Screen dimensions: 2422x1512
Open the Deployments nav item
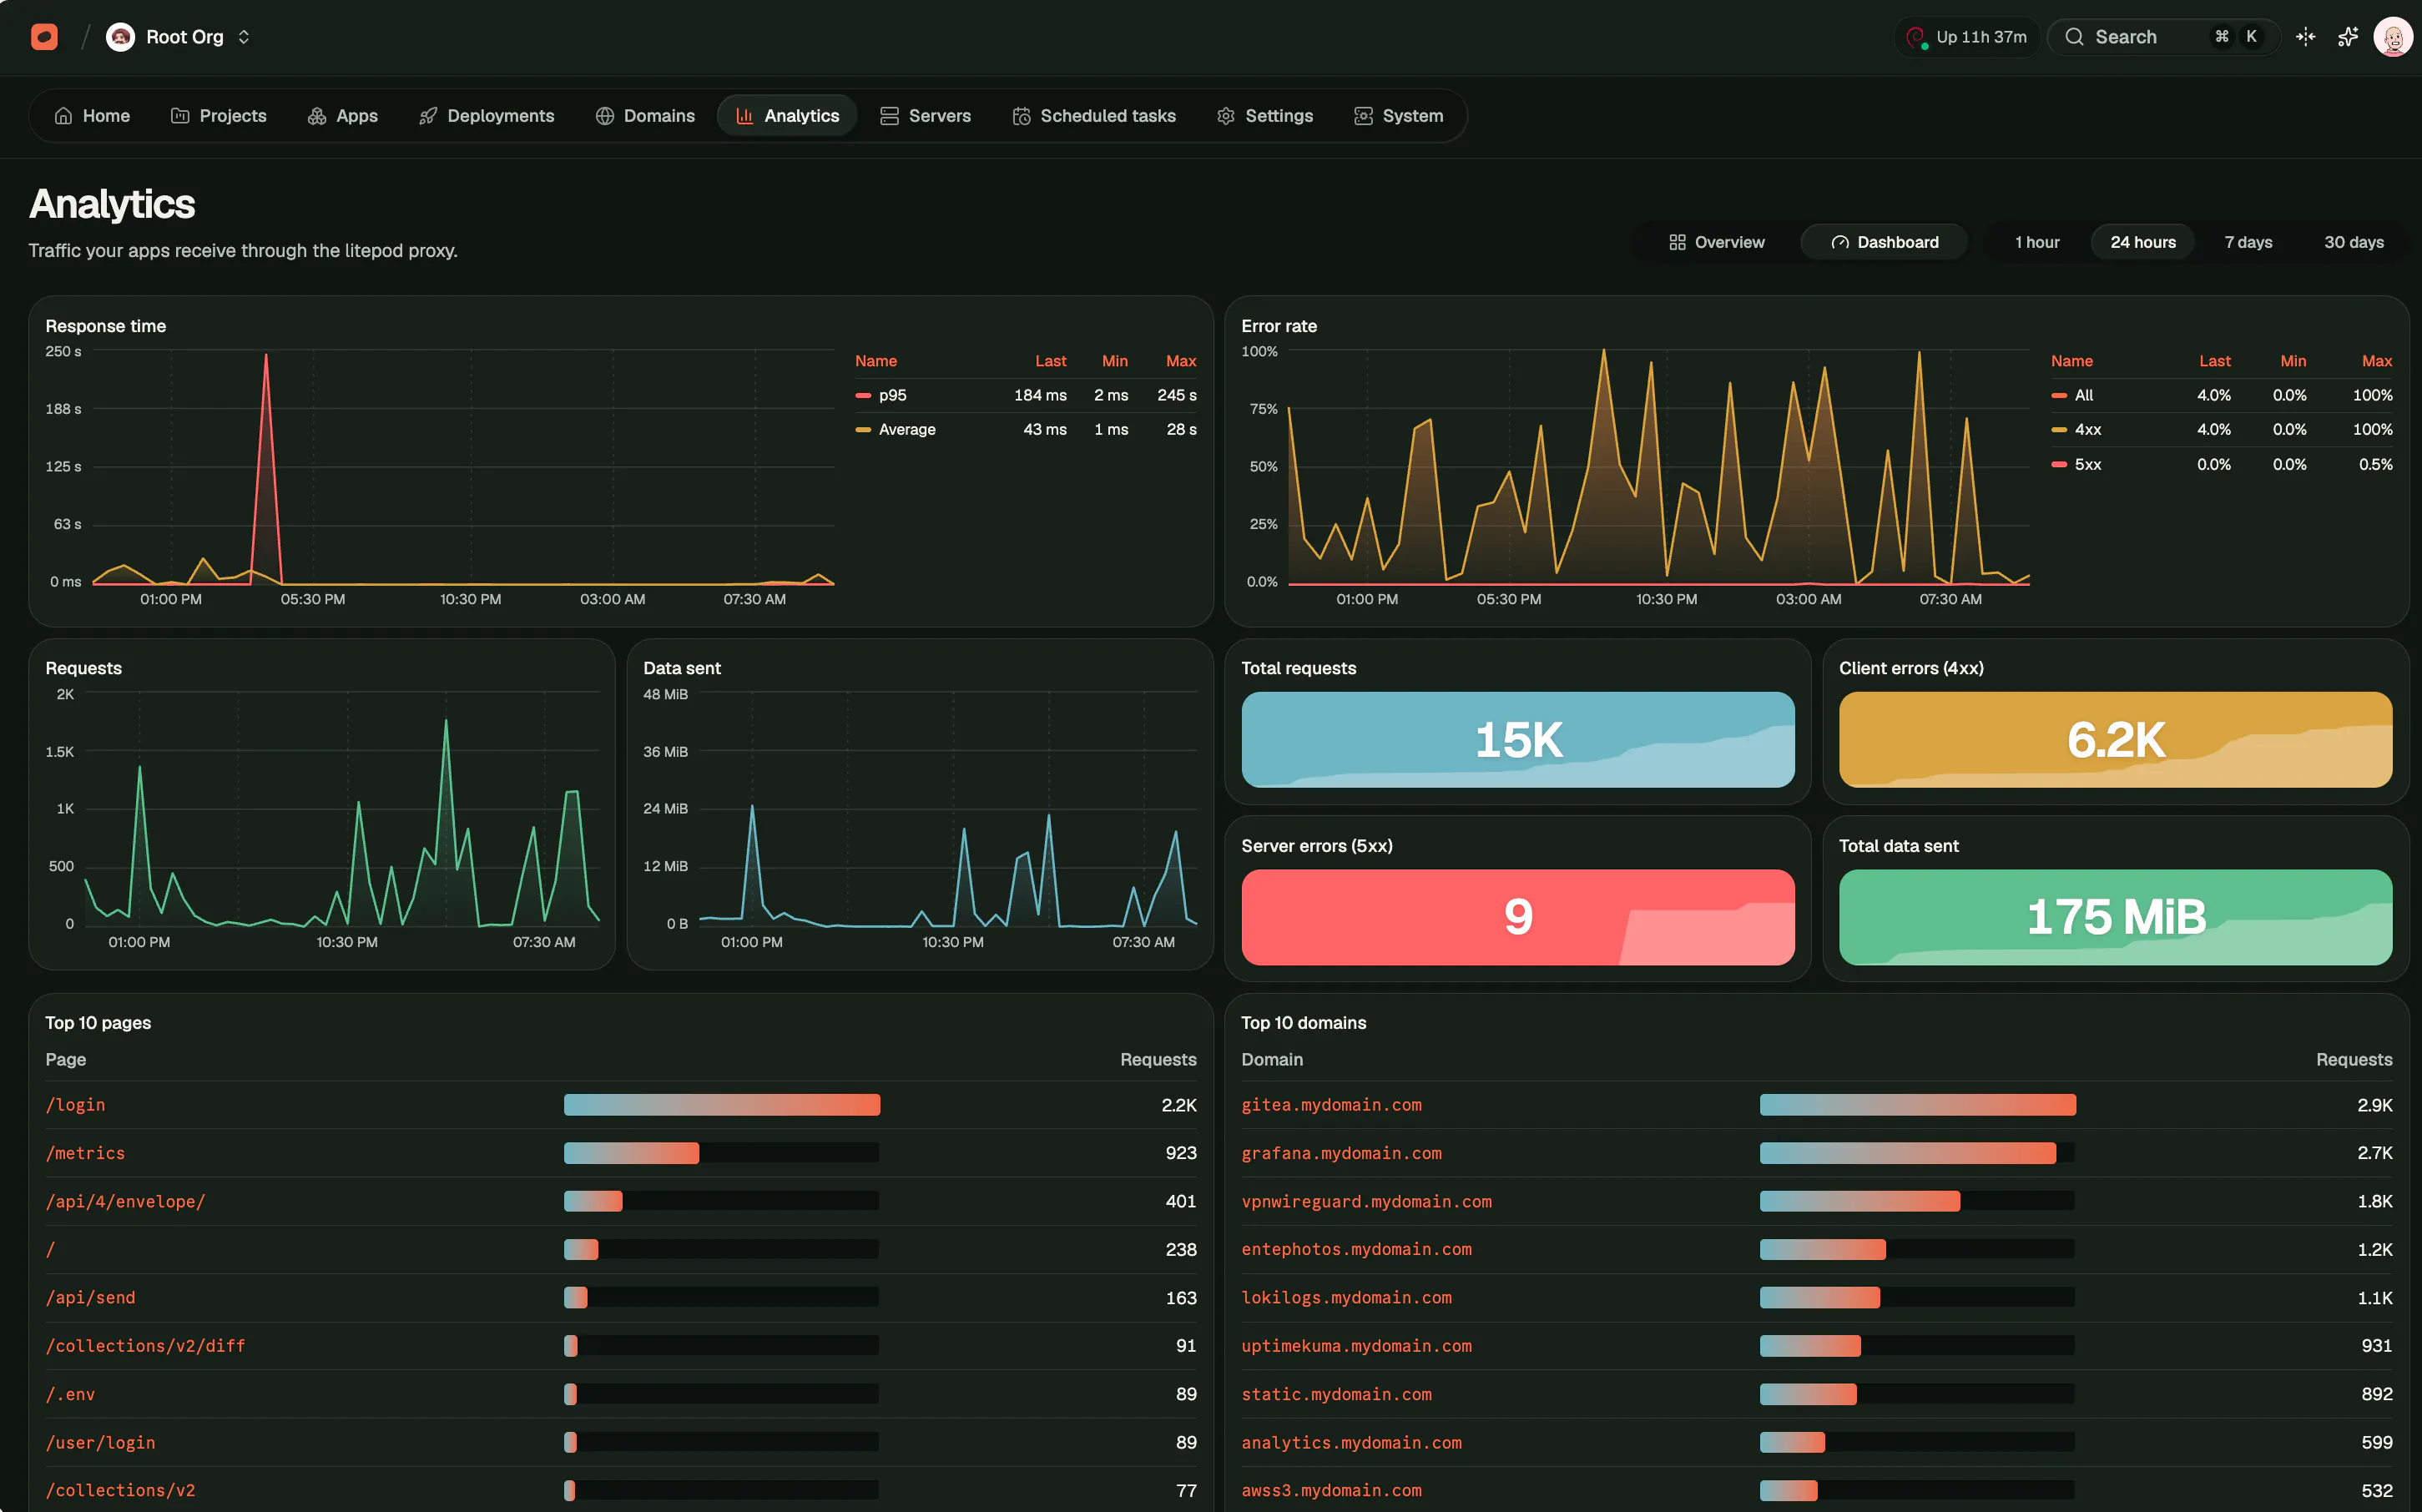coord(486,116)
